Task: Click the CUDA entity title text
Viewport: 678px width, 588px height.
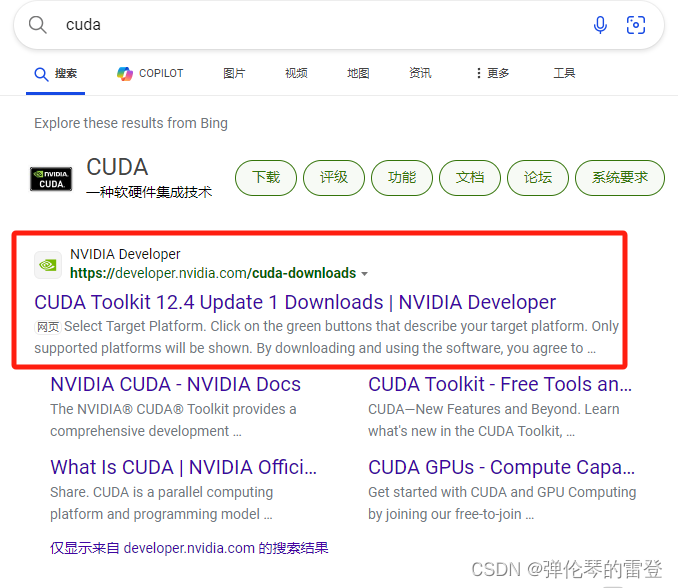Action: 117,167
